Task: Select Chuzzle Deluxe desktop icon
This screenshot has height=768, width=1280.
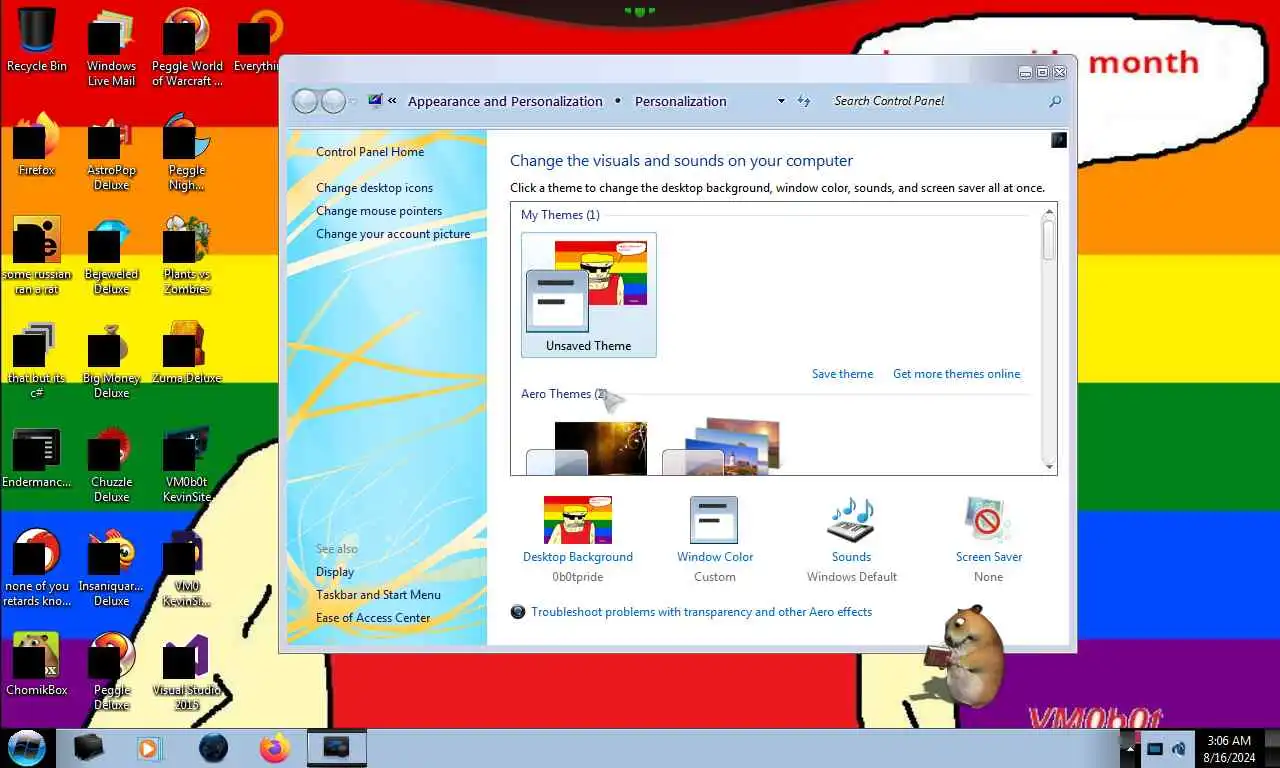Action: click(x=111, y=463)
